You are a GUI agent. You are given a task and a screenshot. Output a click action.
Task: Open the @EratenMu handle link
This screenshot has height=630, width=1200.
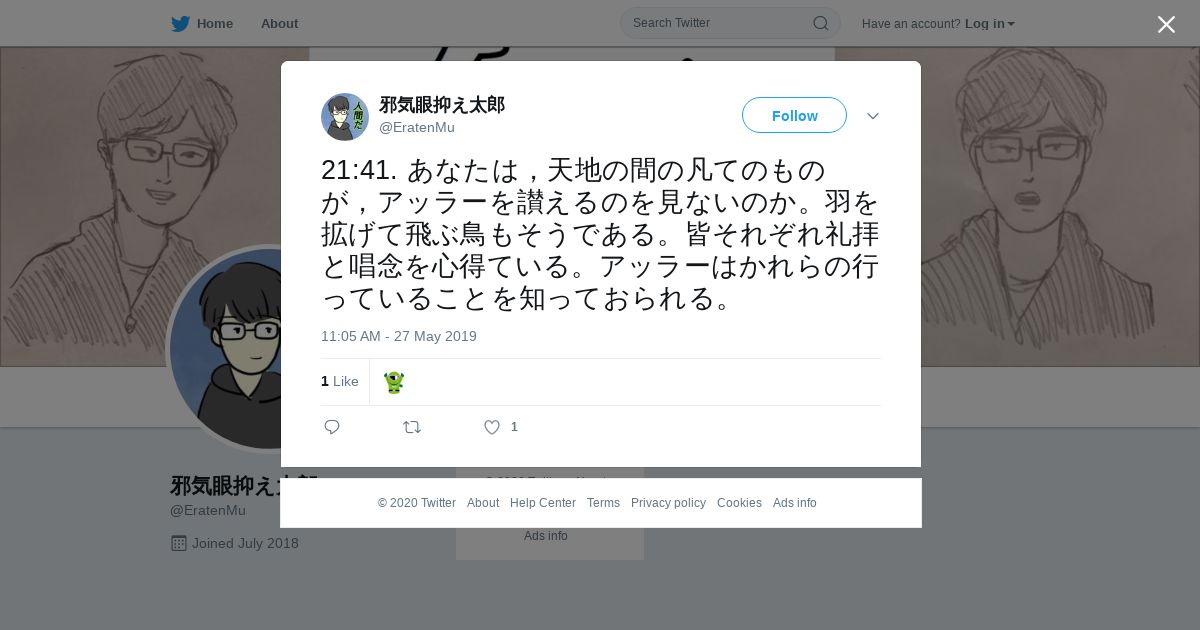417,127
